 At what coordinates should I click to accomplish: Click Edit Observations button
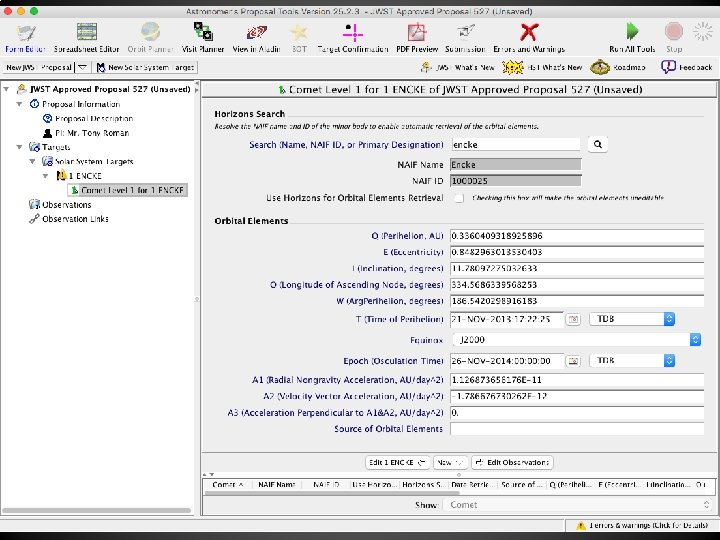(512, 462)
